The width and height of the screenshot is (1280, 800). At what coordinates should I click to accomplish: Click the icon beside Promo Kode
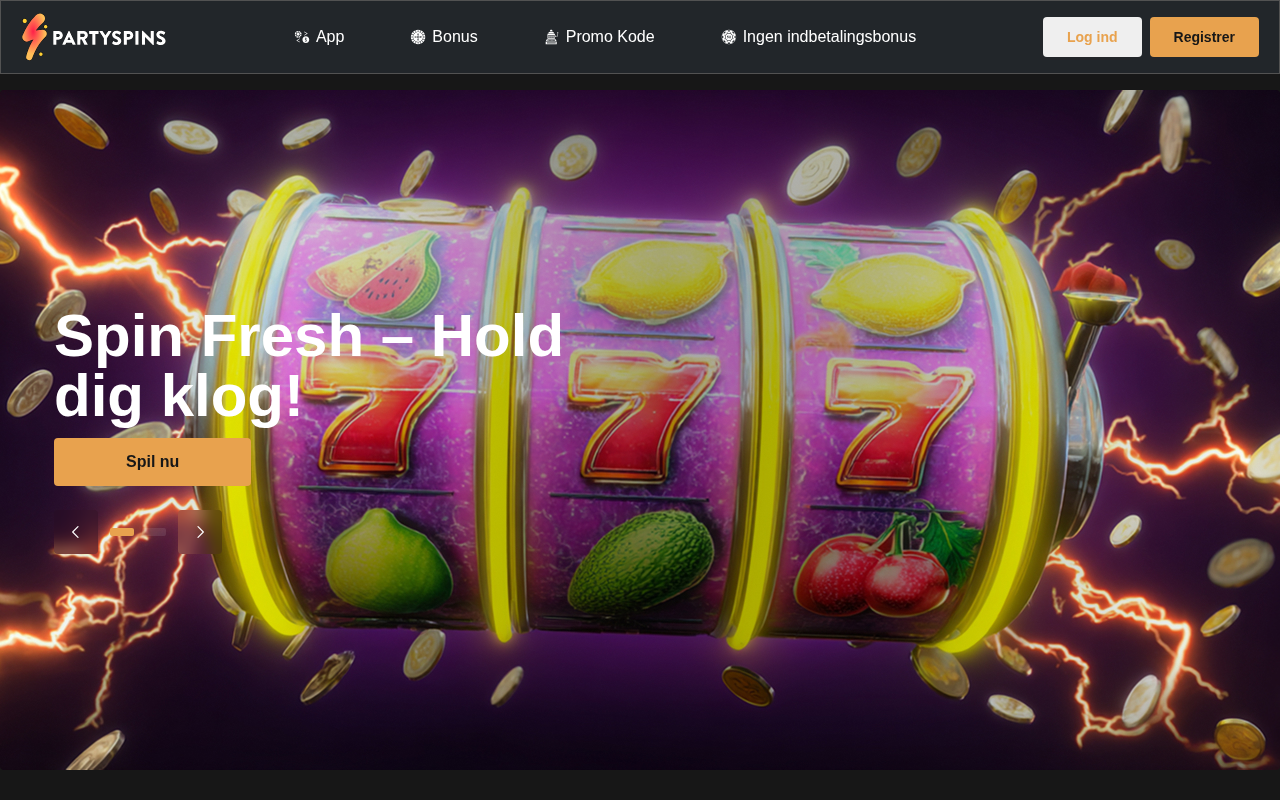[551, 37]
